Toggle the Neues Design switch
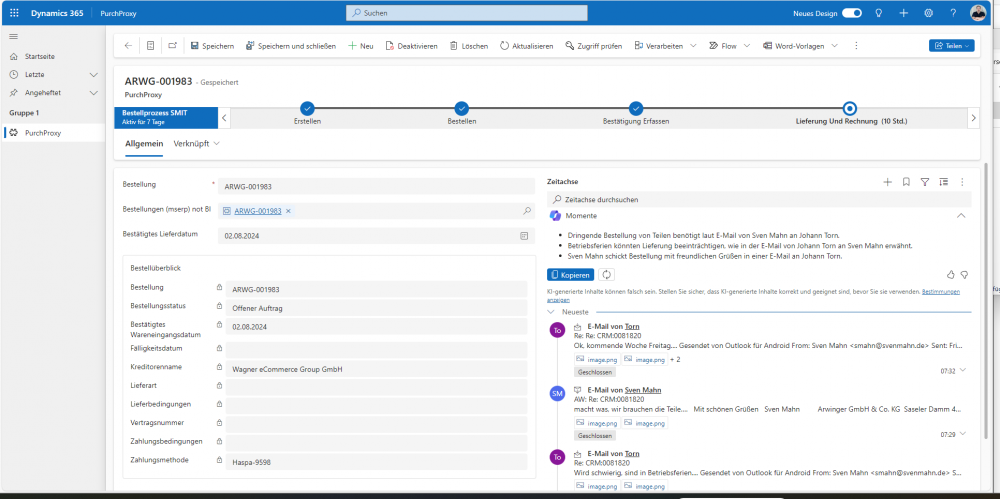Image resolution: width=1000 pixels, height=499 pixels. [x=851, y=12]
